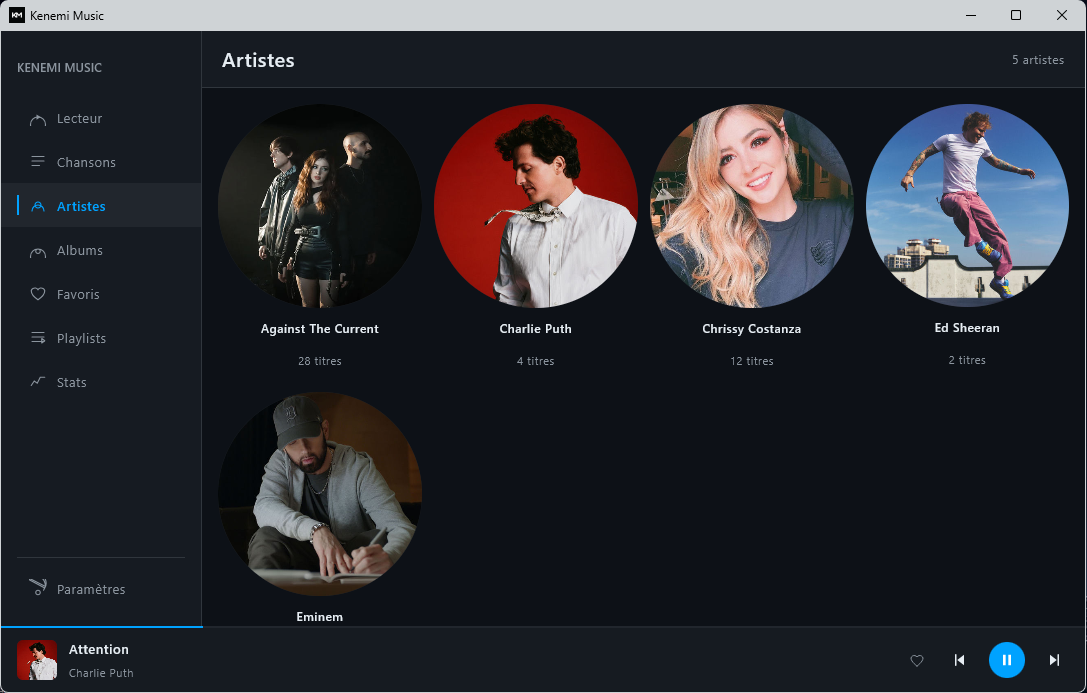Open Paramètres settings icon

click(38, 588)
